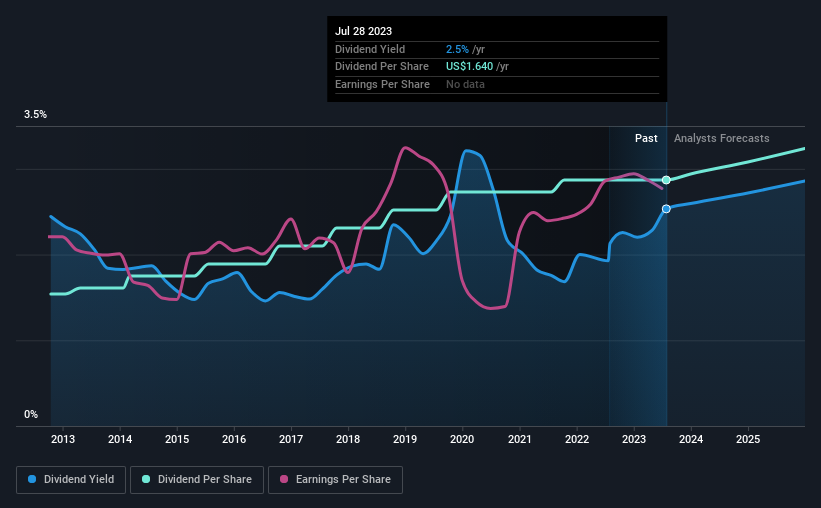This screenshot has width=821, height=508.
Task: Toggle the Dividend Per Share legend button
Action: coord(197,480)
